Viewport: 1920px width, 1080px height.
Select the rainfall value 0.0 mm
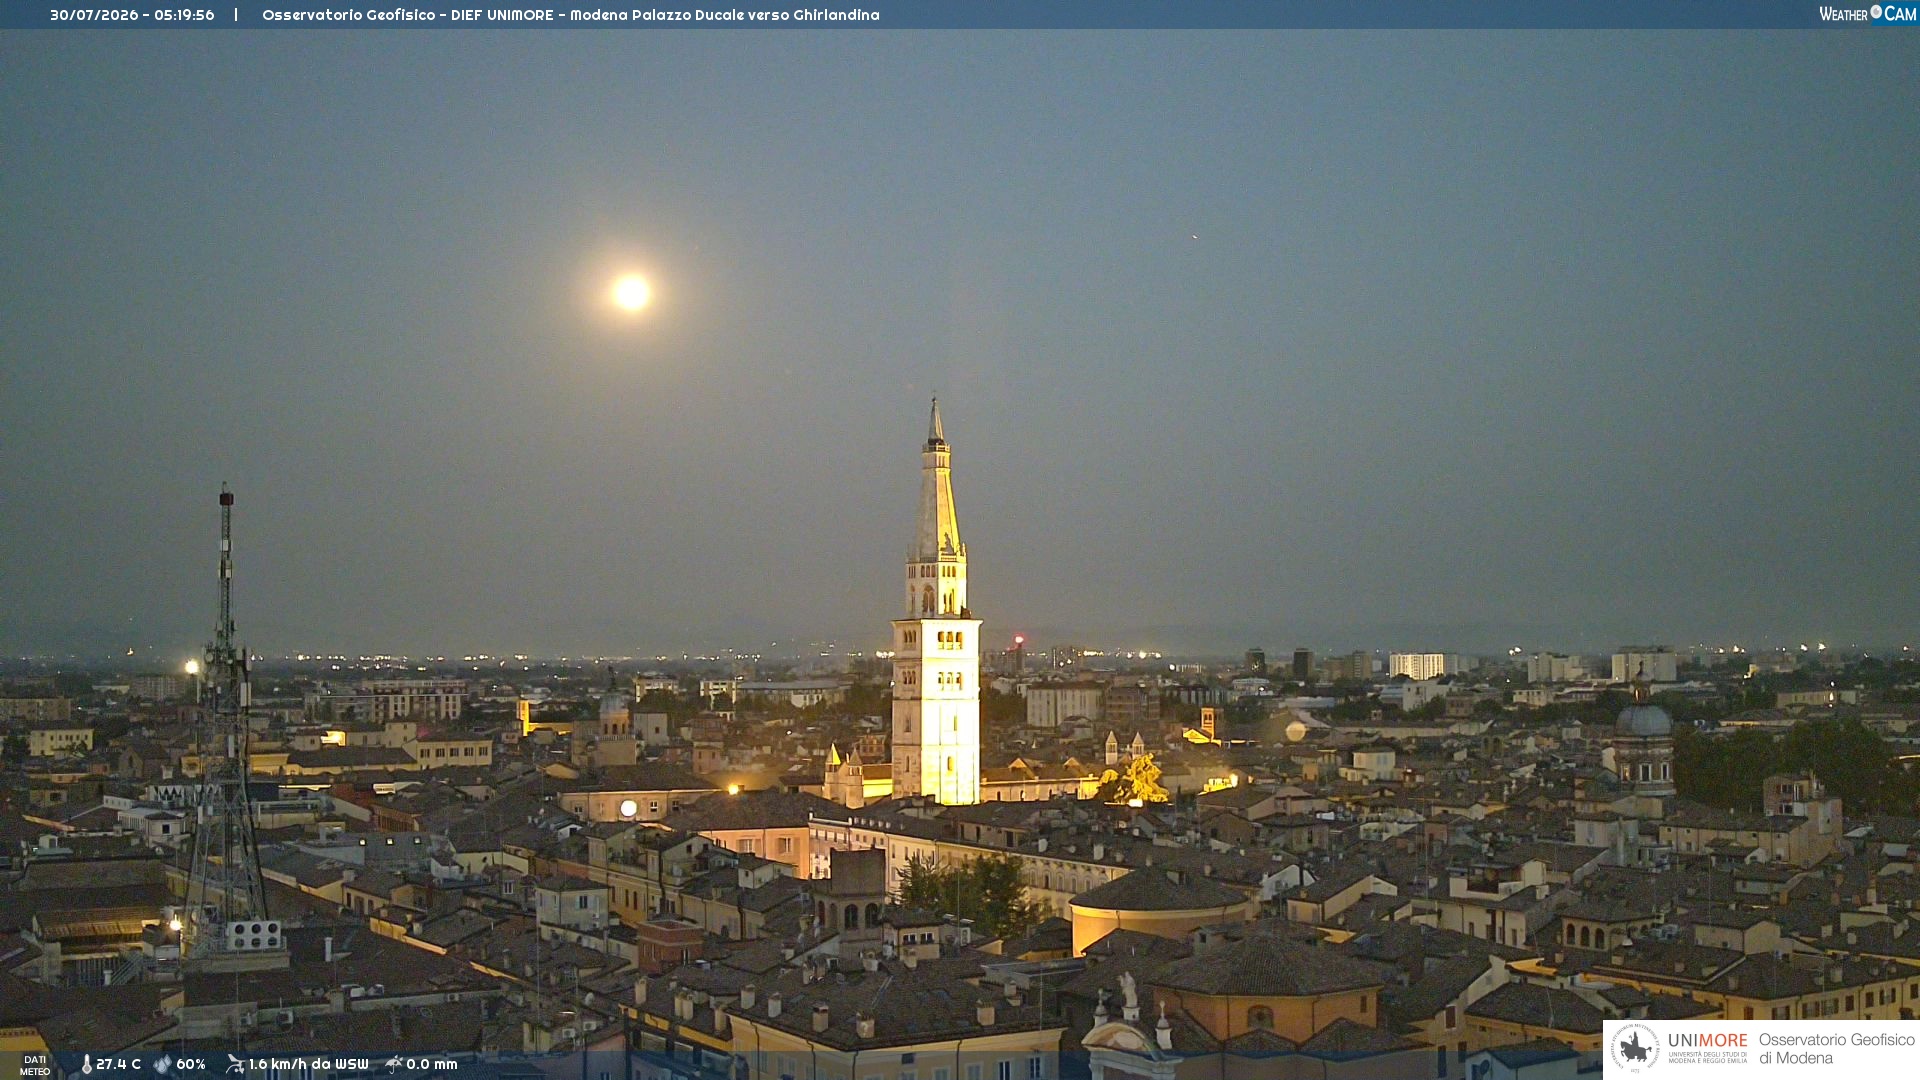click(432, 1065)
